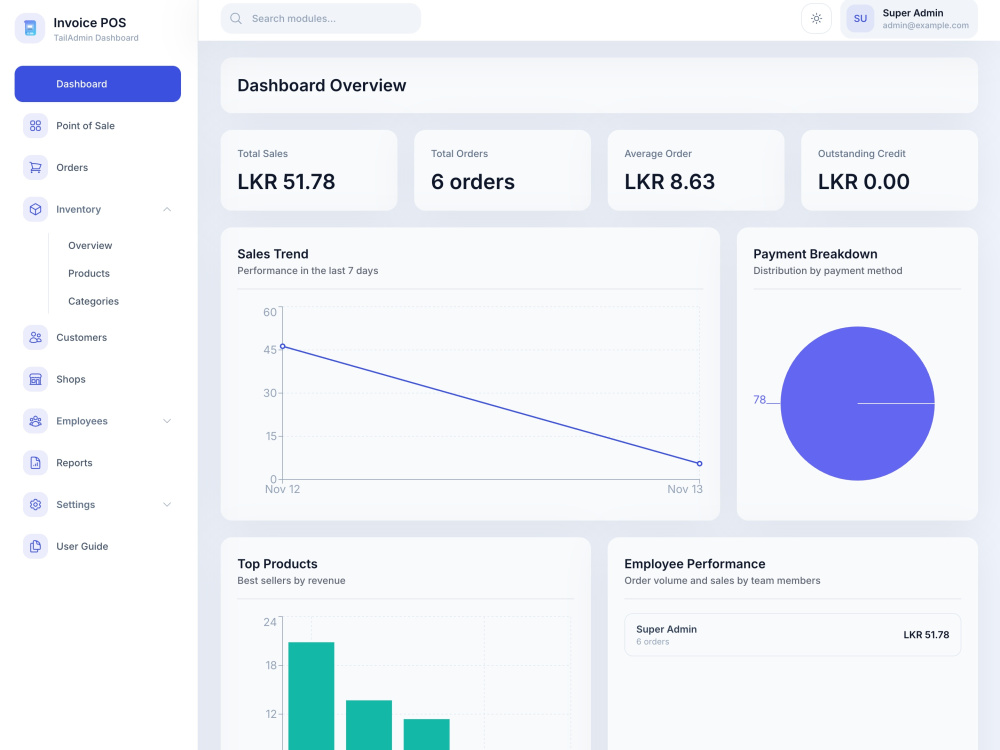Open the Dashboard menu item
1000x750 pixels.
[x=98, y=84]
